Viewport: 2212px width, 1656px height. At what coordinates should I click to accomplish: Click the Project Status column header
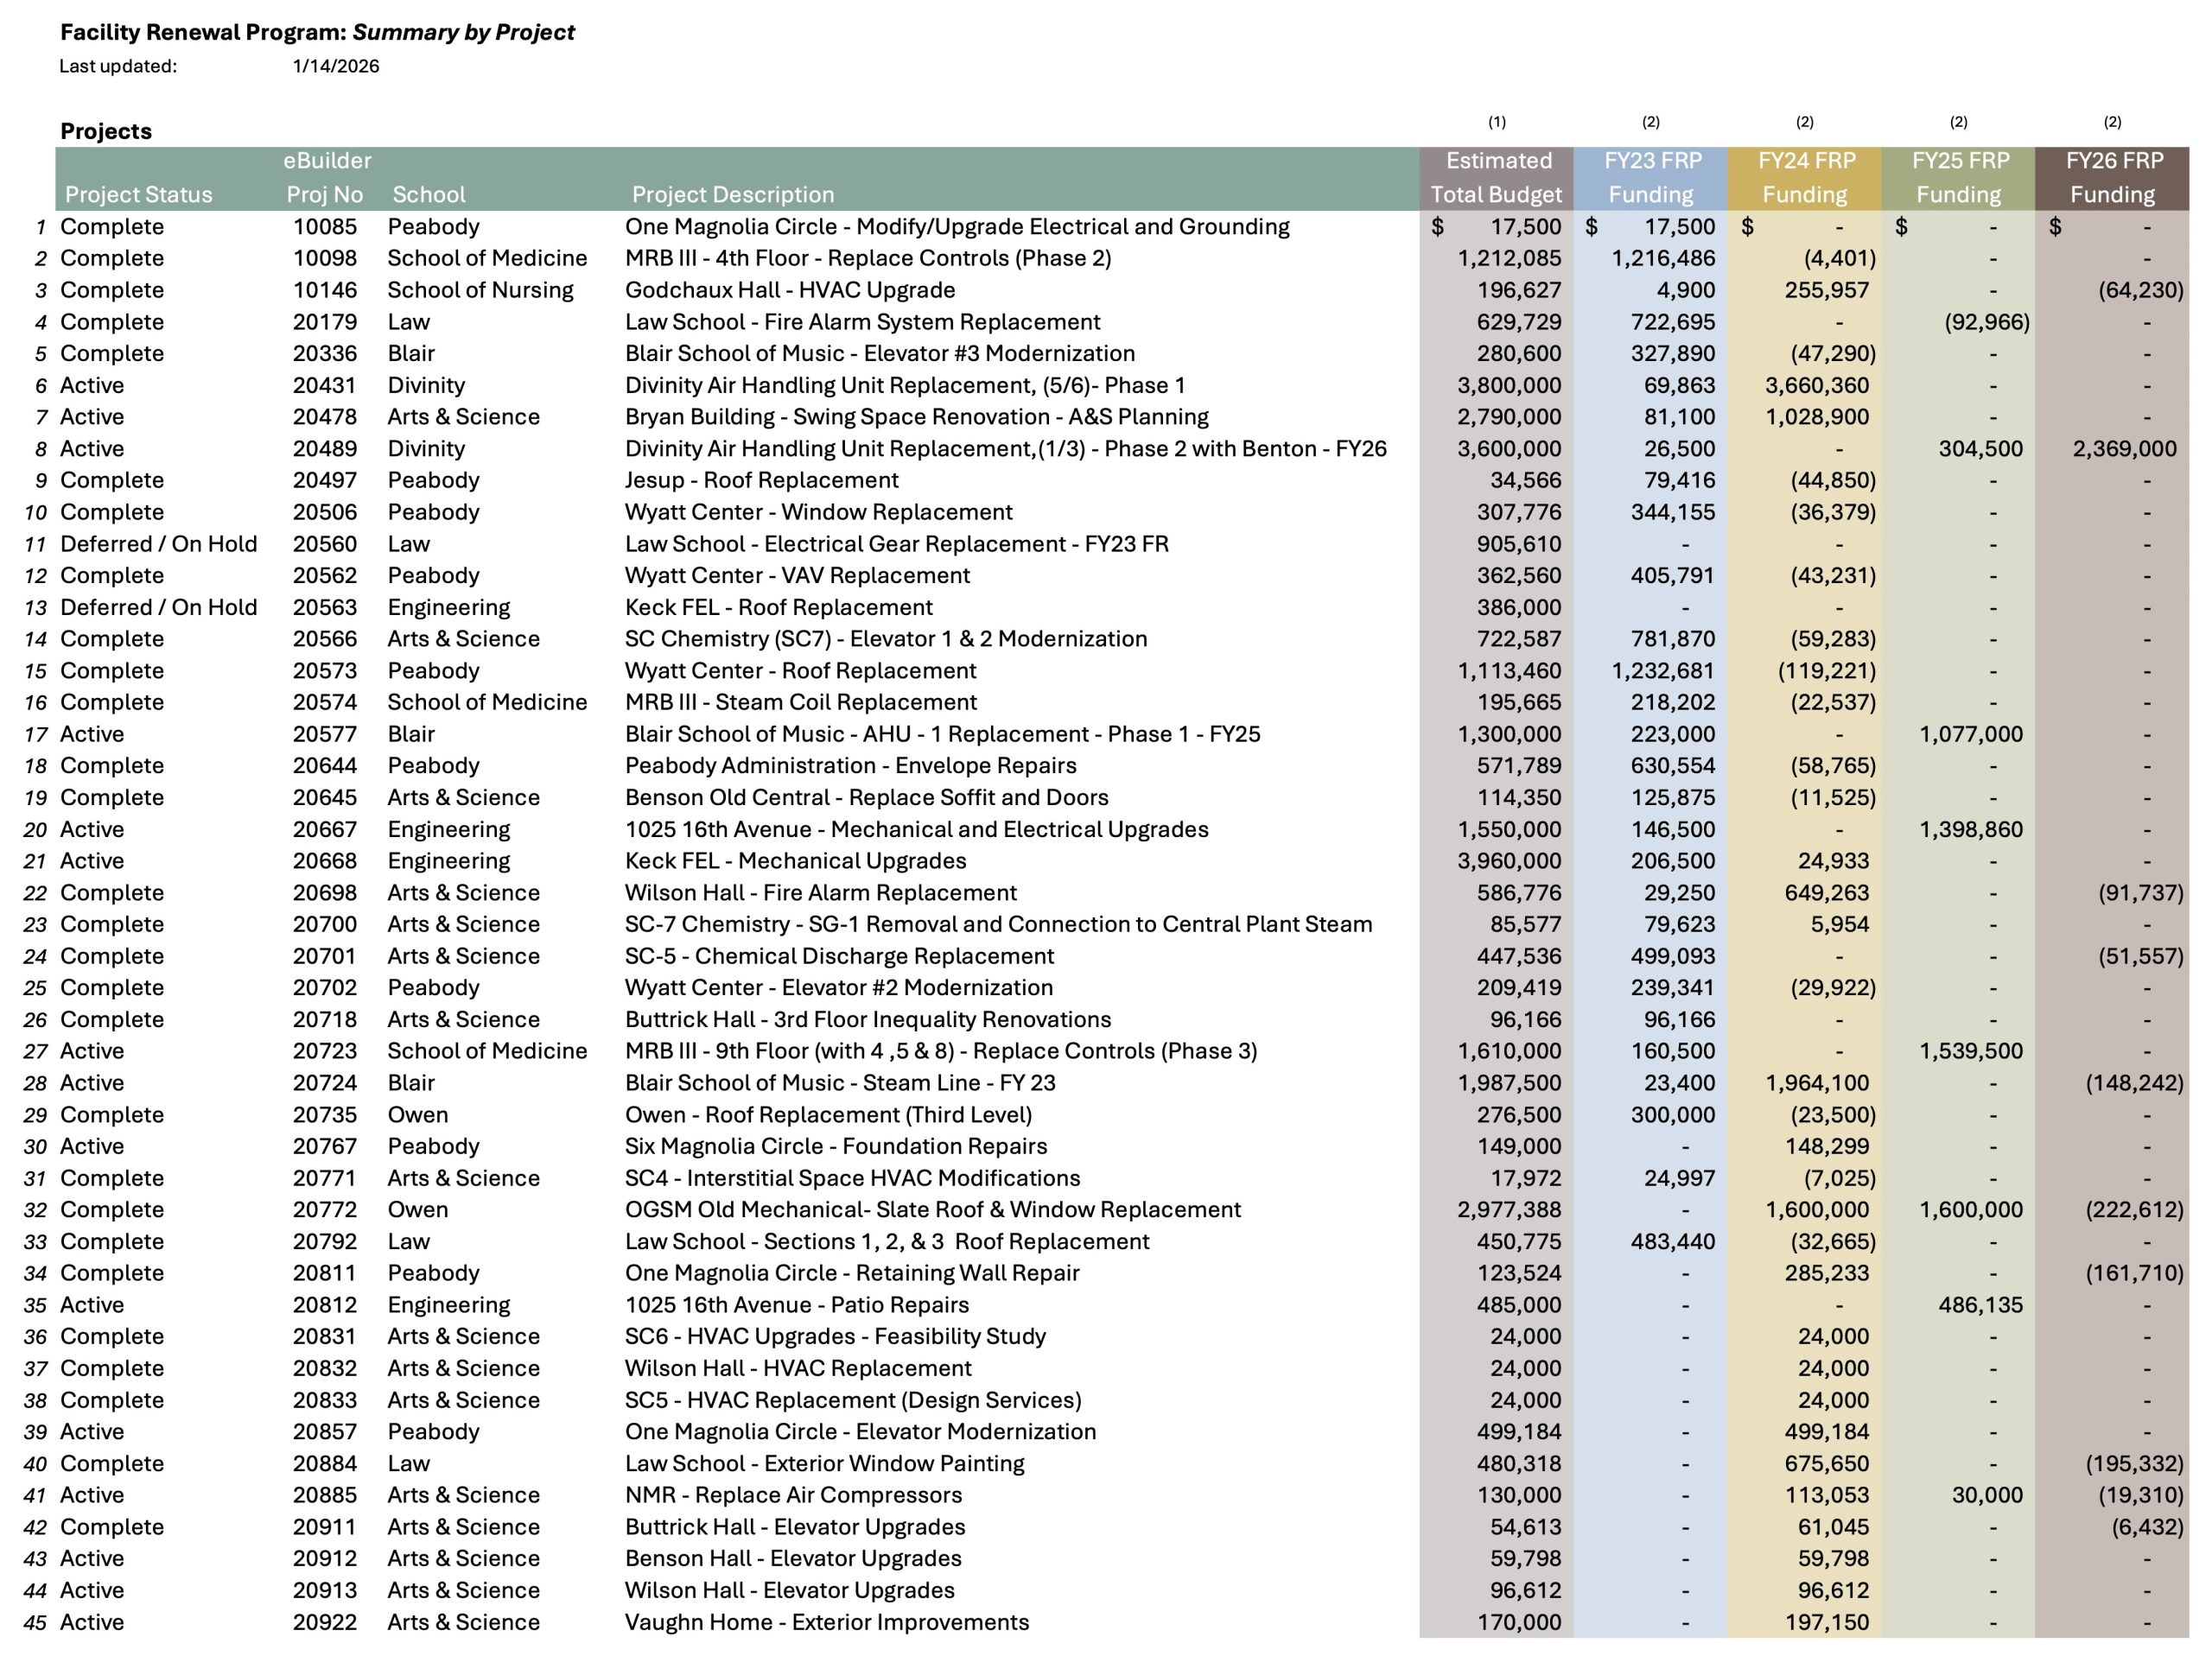[x=139, y=194]
